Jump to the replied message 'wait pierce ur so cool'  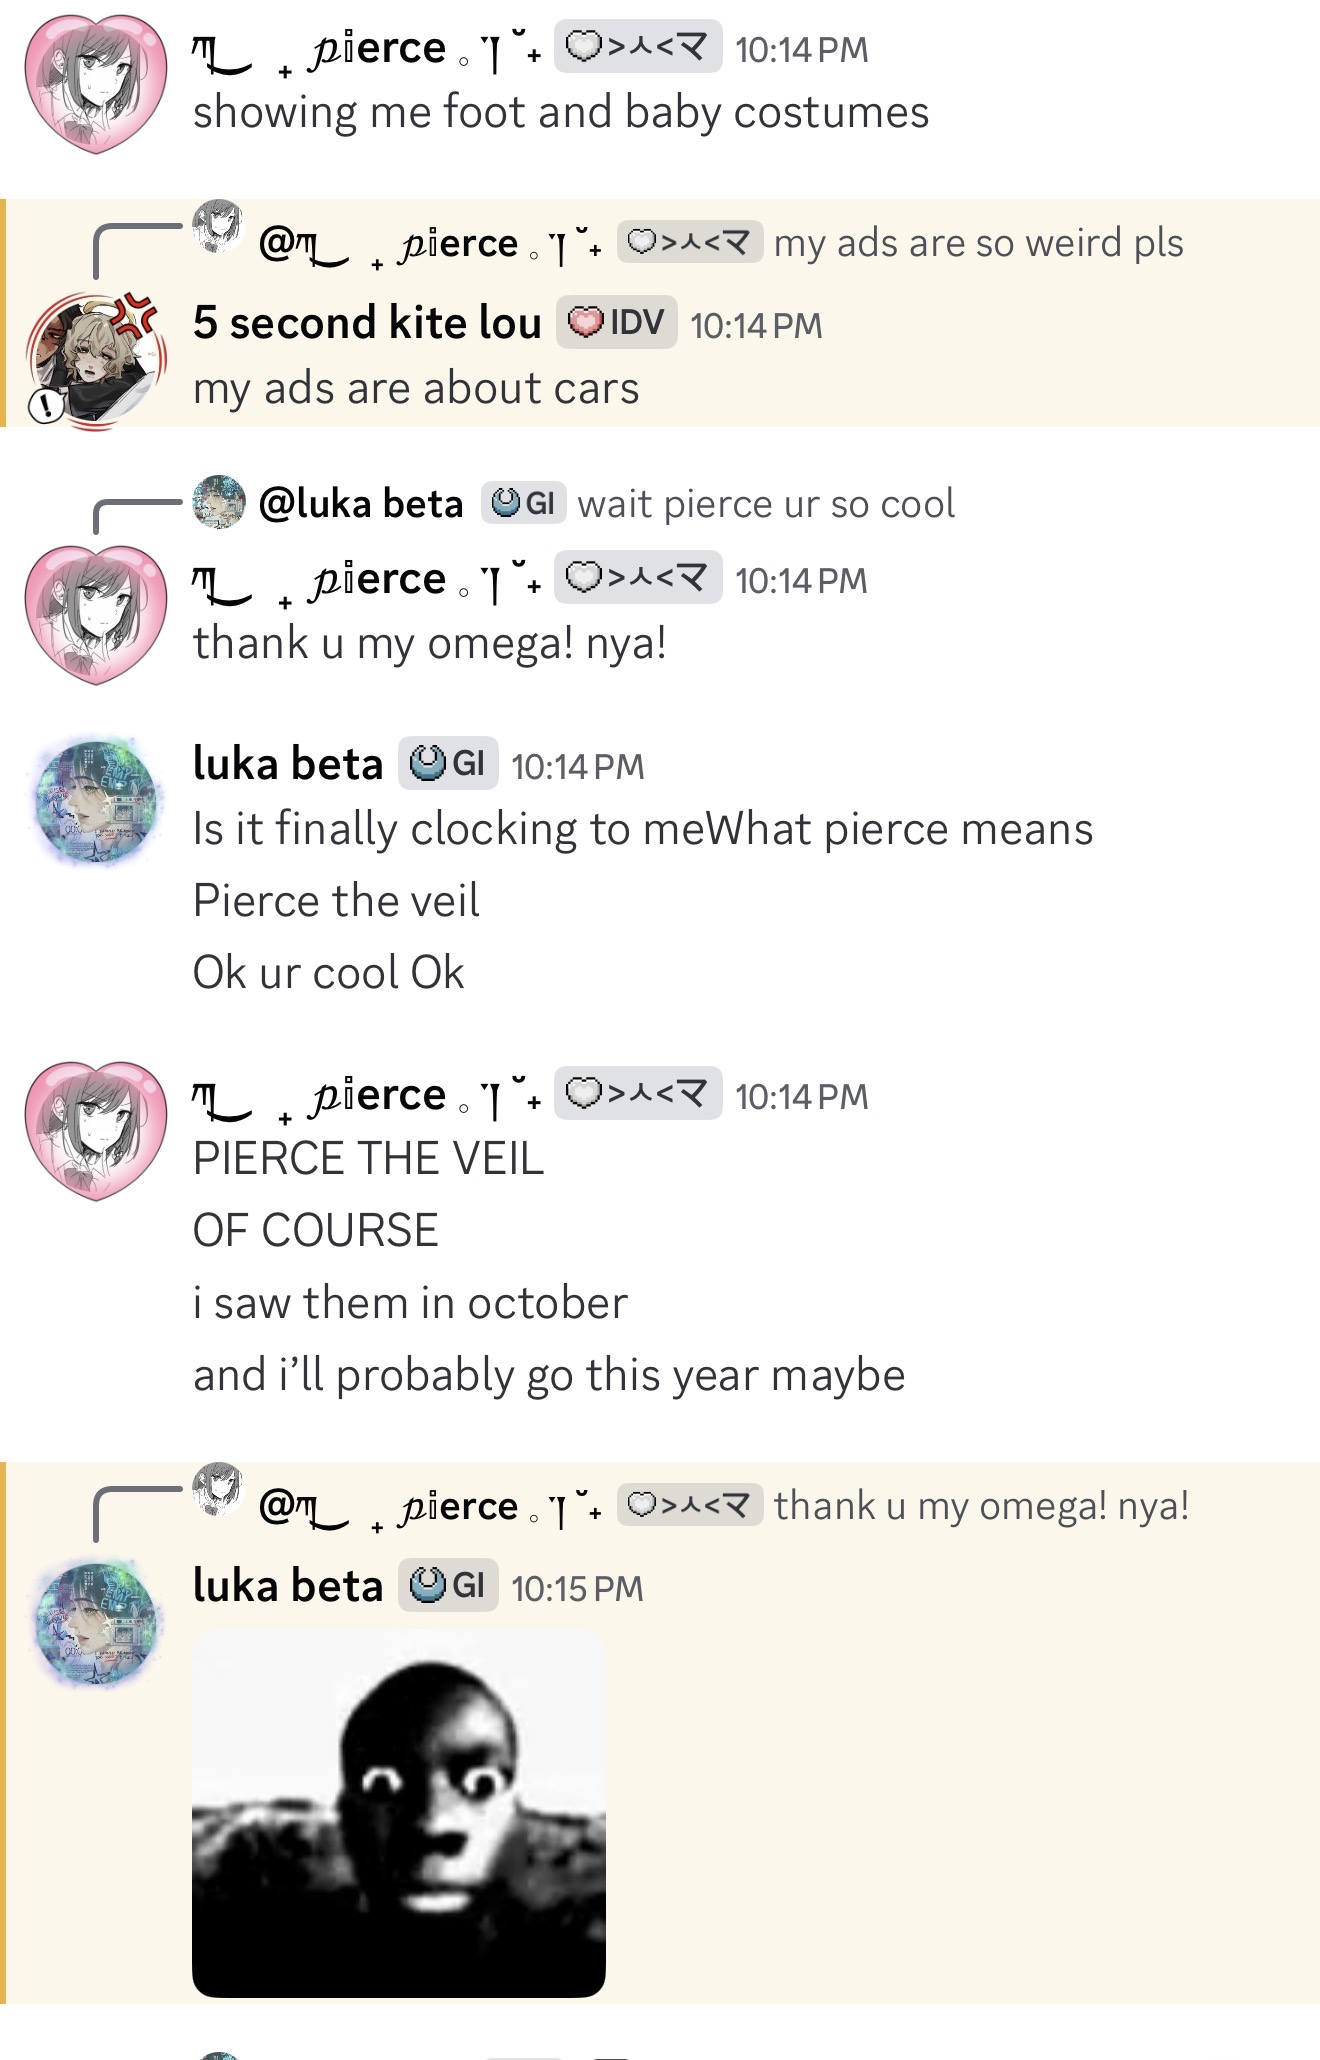pyautogui.click(x=766, y=504)
